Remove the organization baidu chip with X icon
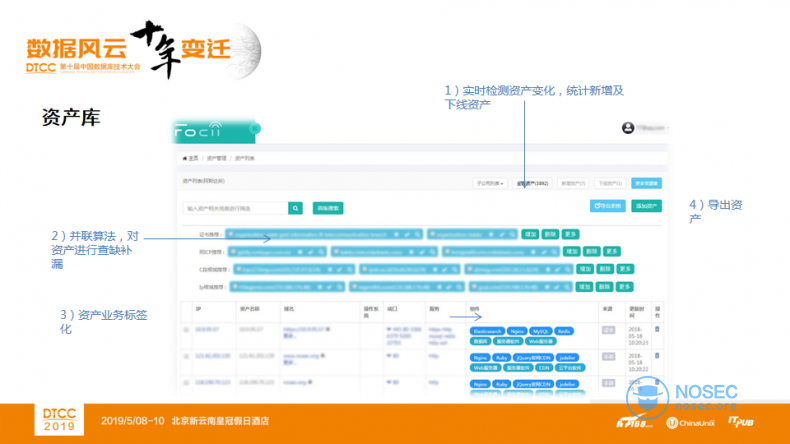This screenshot has width=790, height=444. tap(491, 234)
